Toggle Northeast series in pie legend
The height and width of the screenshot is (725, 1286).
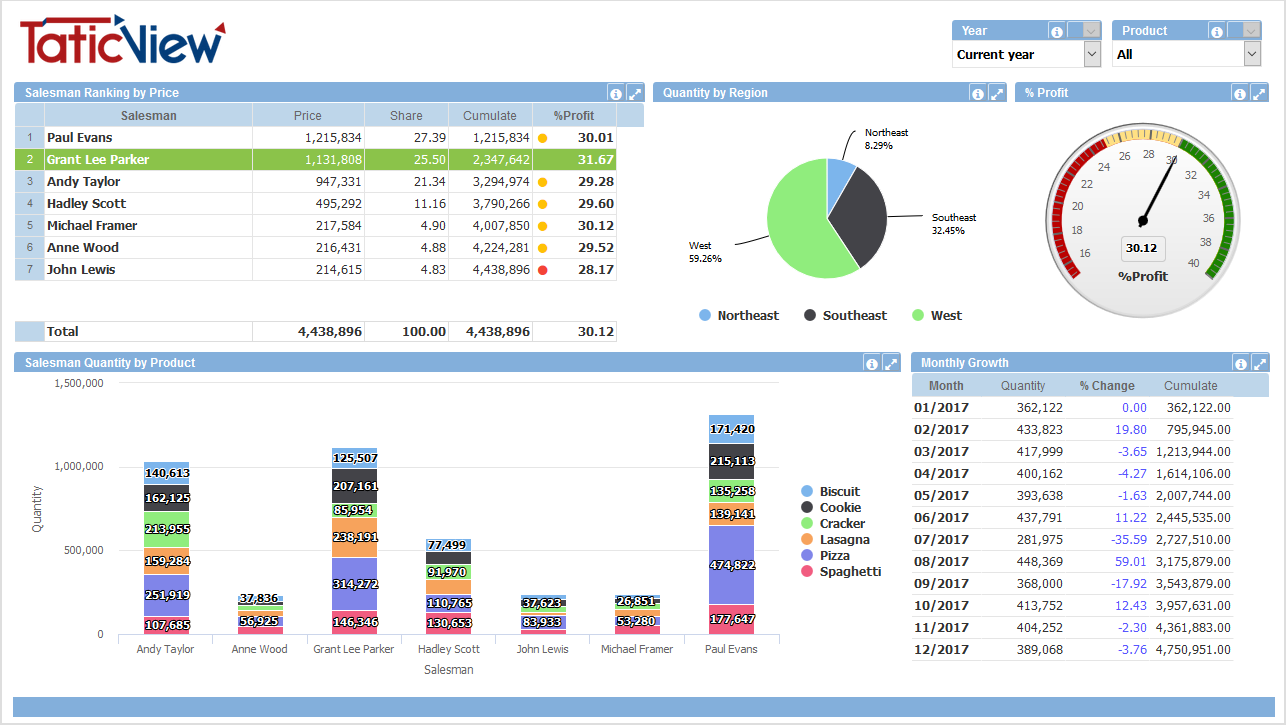tap(738, 316)
